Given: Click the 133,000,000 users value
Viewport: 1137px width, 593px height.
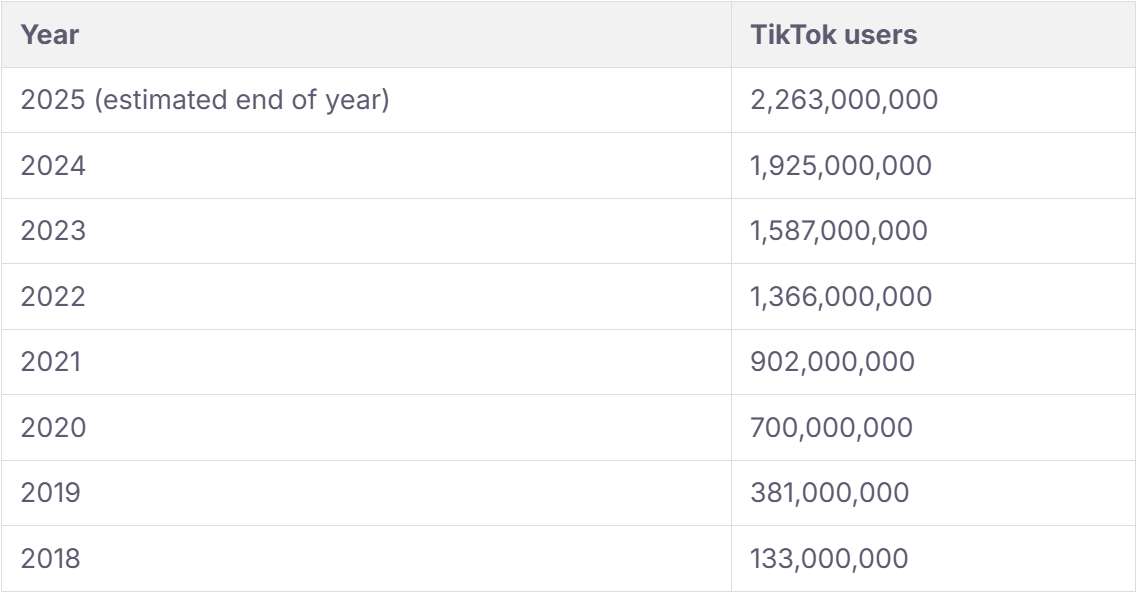Looking at the screenshot, I should 829,558.
